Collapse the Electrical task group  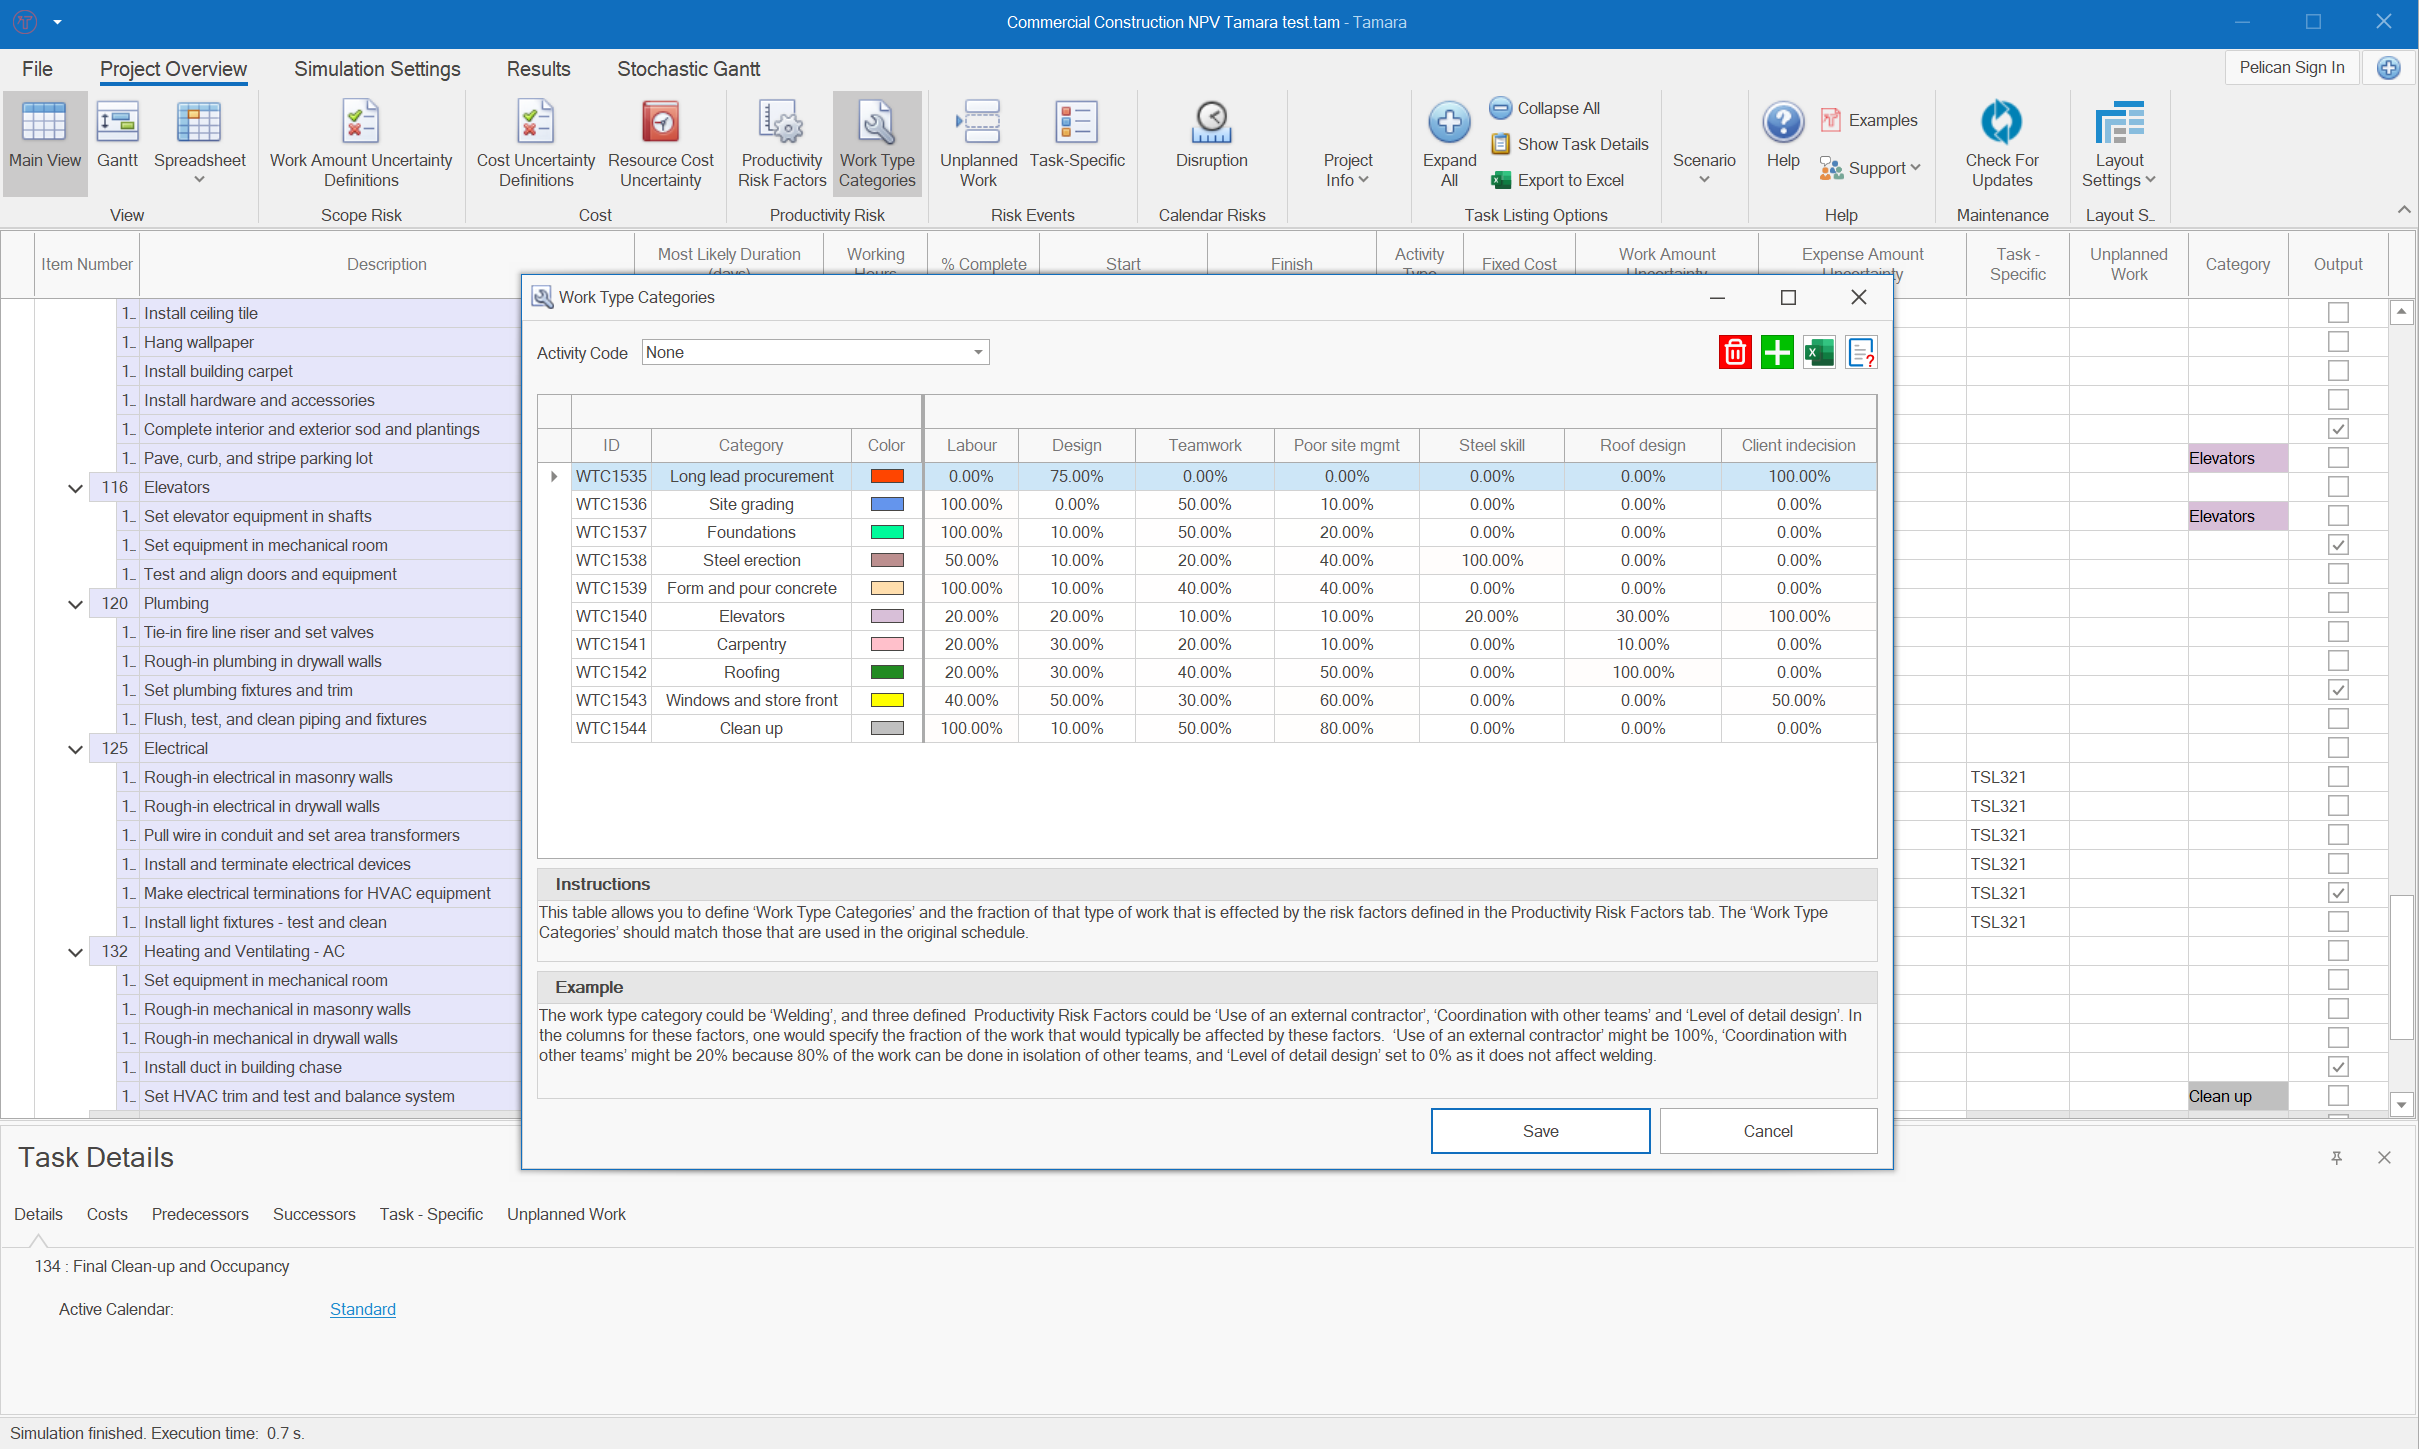coord(75,748)
